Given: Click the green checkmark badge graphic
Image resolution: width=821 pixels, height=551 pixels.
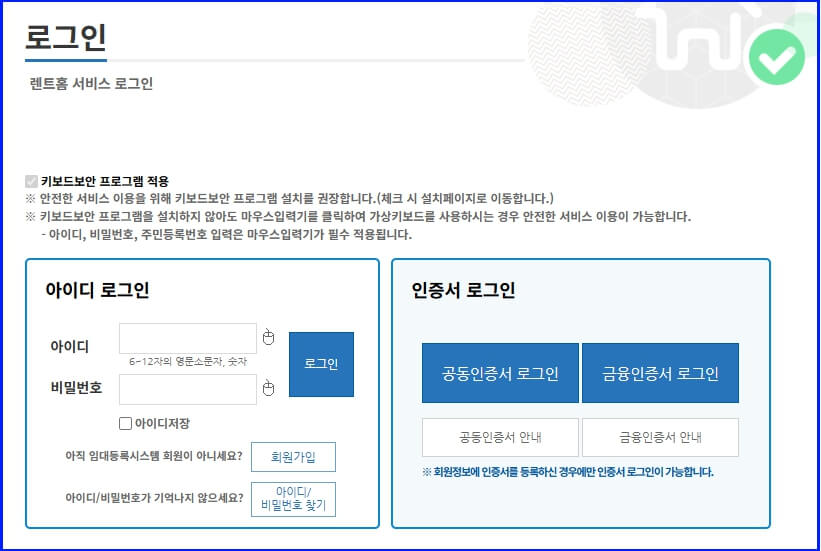Looking at the screenshot, I should 777,57.
